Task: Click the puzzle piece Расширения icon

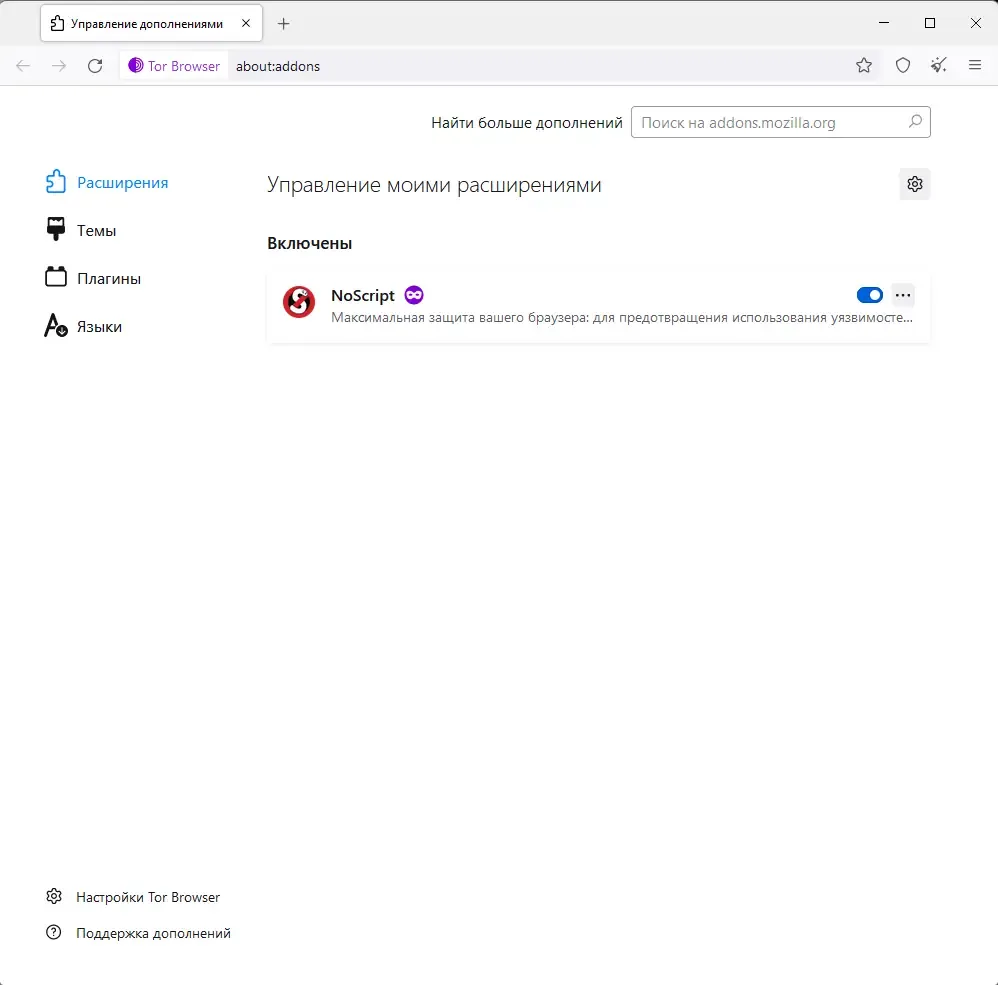Action: click(56, 182)
